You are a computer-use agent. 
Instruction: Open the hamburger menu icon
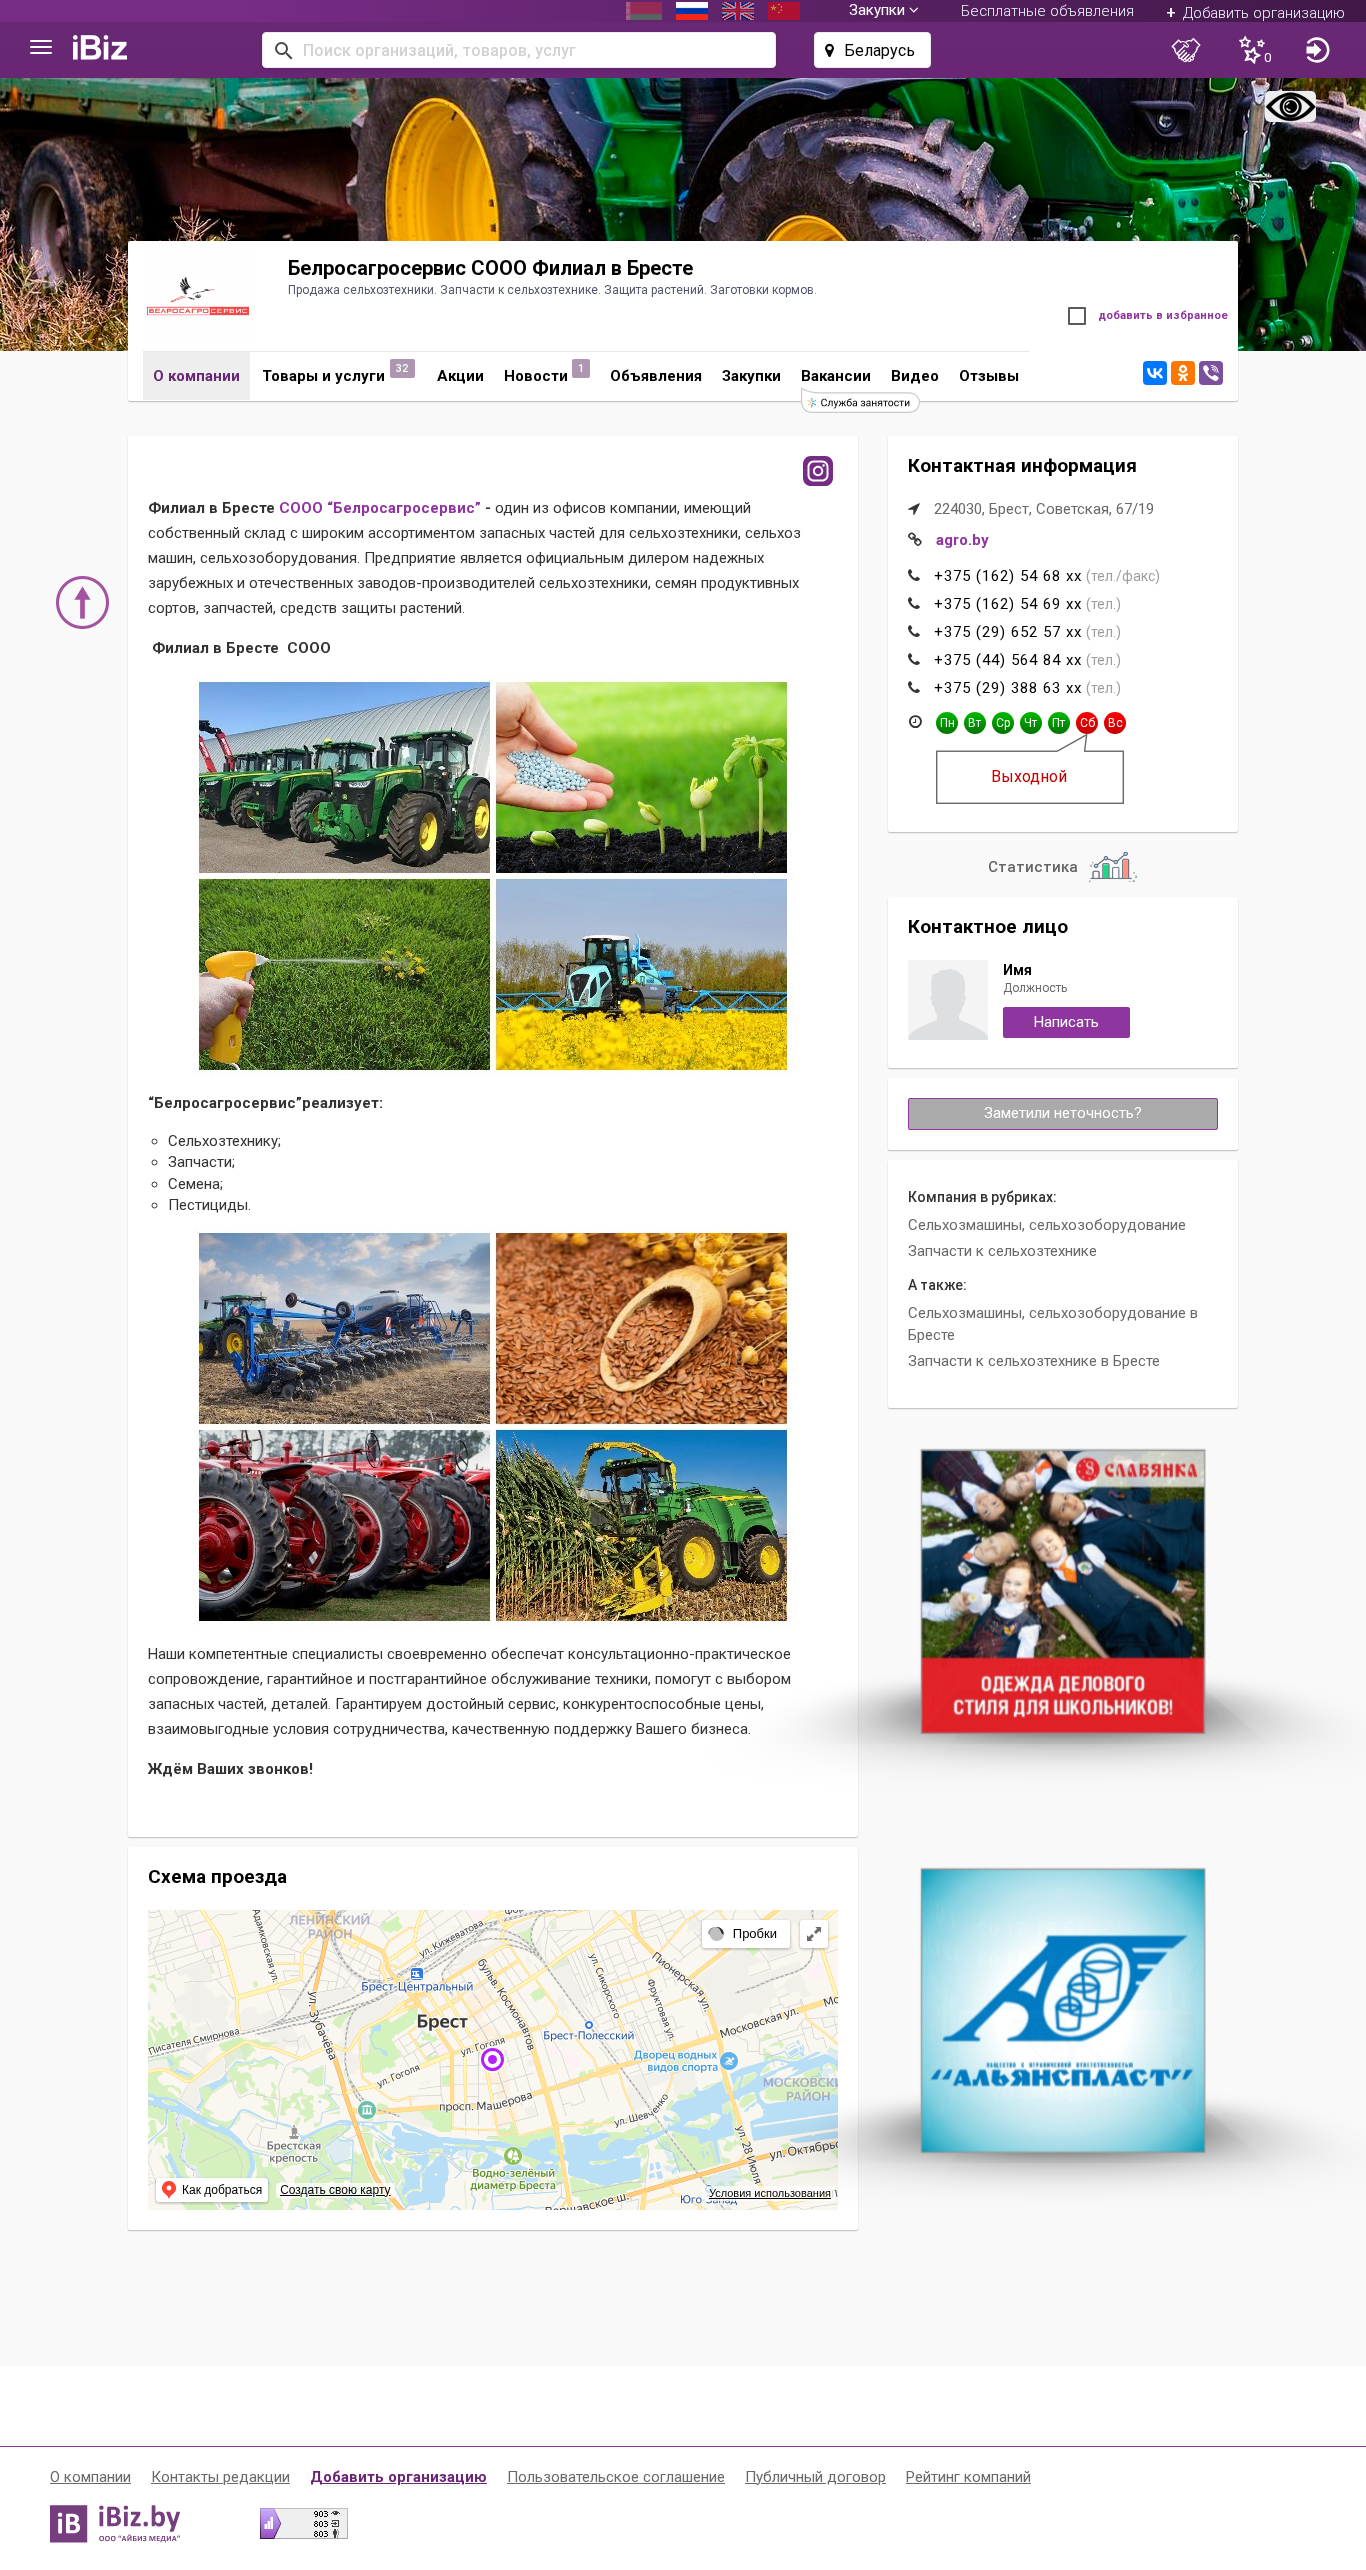(x=41, y=48)
